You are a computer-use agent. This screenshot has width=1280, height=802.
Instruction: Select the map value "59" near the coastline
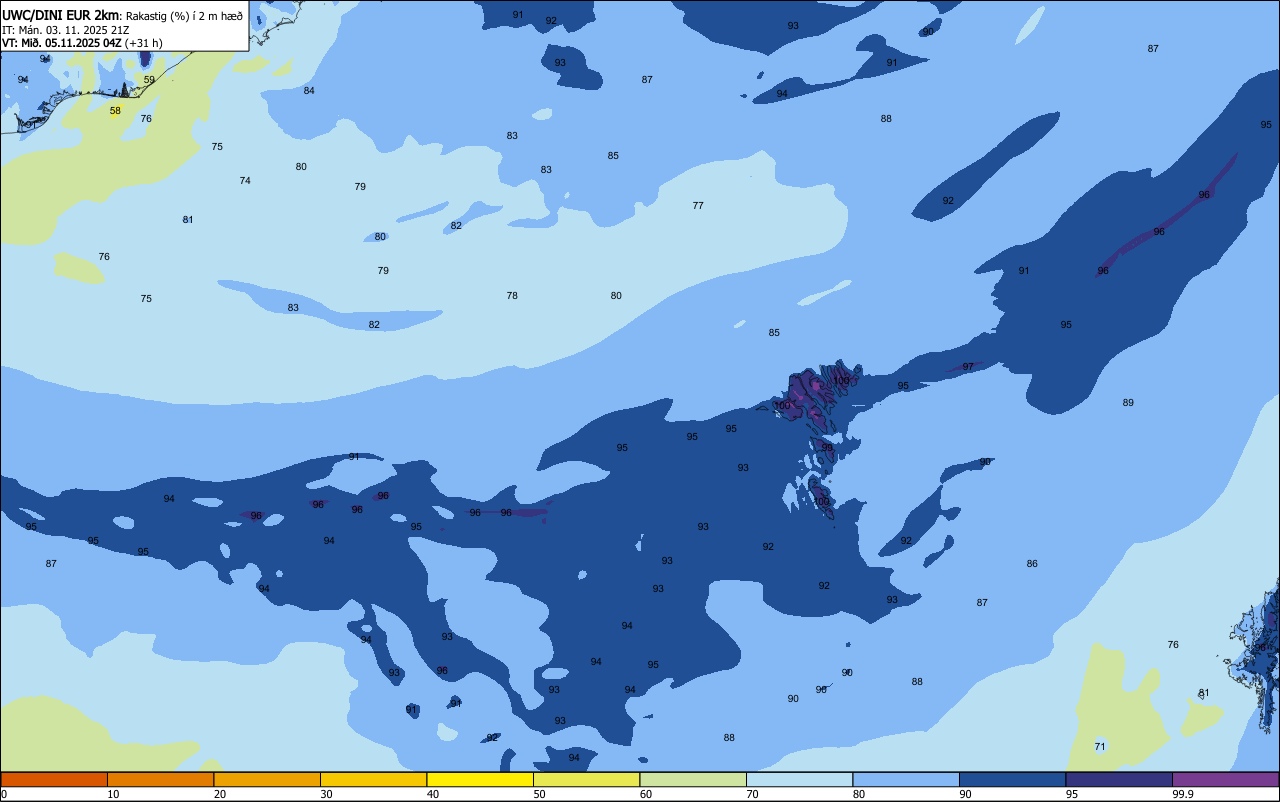click(149, 80)
